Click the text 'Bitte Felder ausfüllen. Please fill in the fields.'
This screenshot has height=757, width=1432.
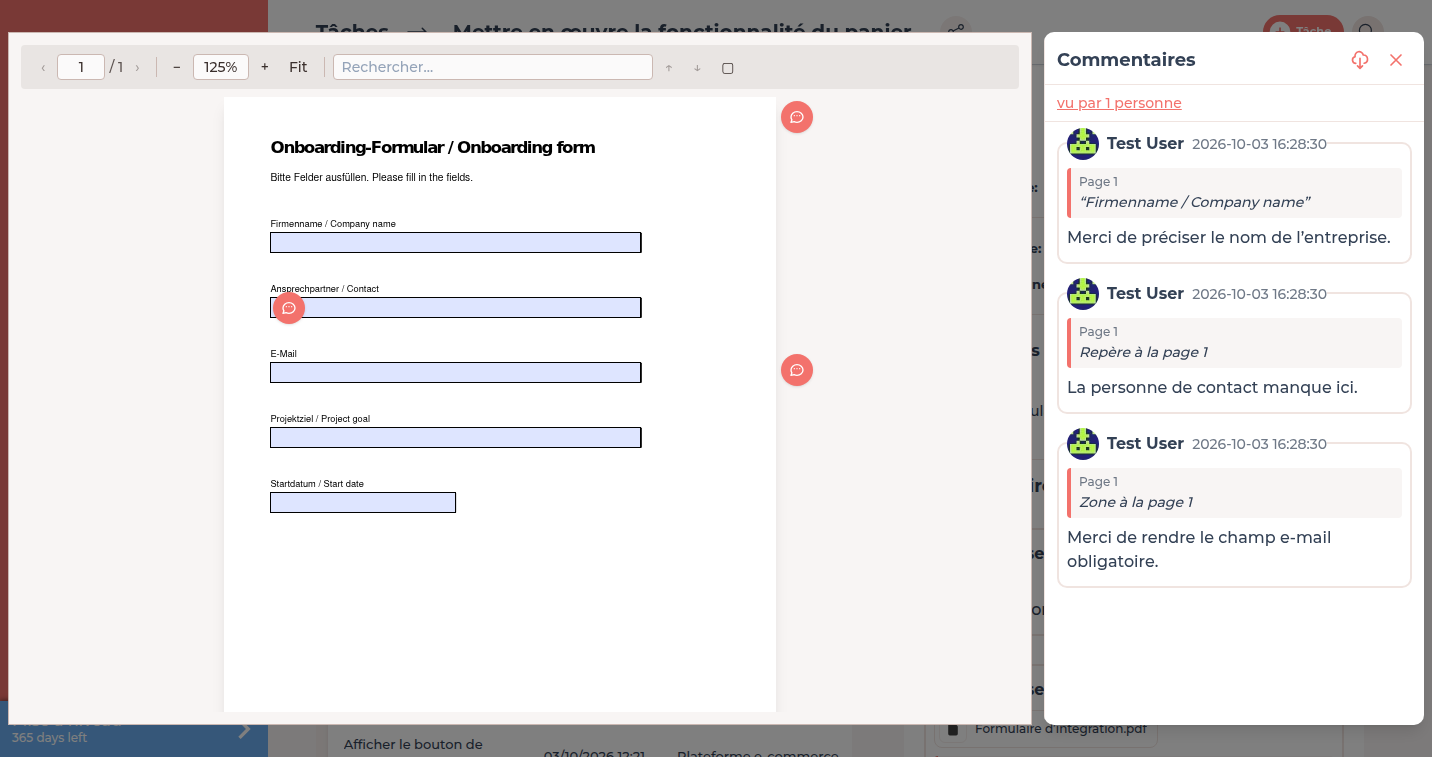tap(372, 177)
